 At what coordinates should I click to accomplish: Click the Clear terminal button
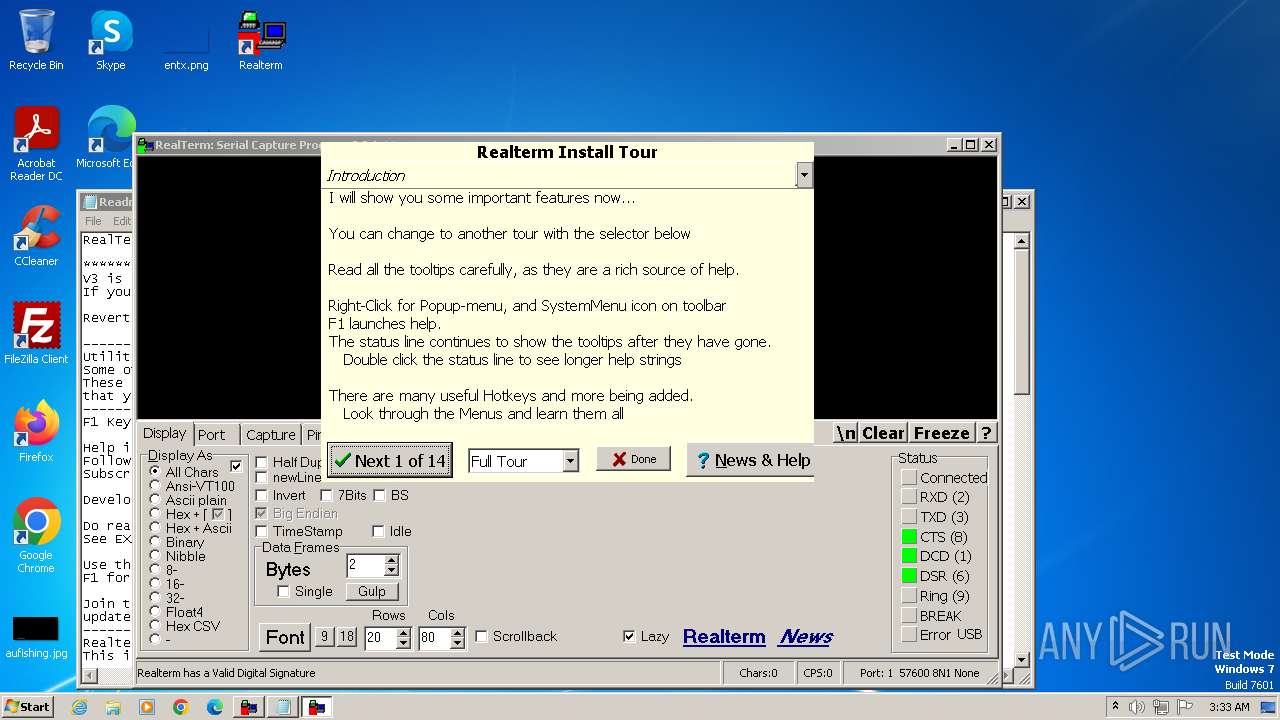[883, 433]
